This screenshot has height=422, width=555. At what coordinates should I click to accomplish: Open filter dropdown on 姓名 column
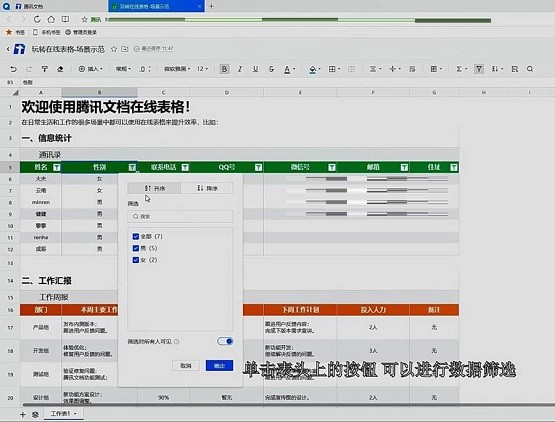coord(57,167)
